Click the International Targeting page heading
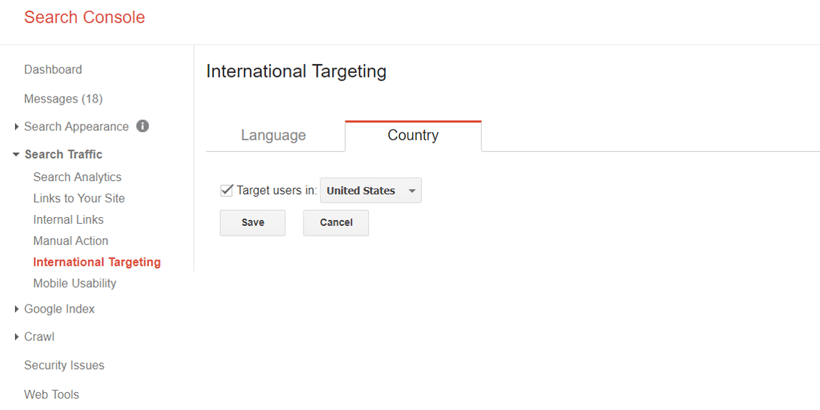 [297, 72]
